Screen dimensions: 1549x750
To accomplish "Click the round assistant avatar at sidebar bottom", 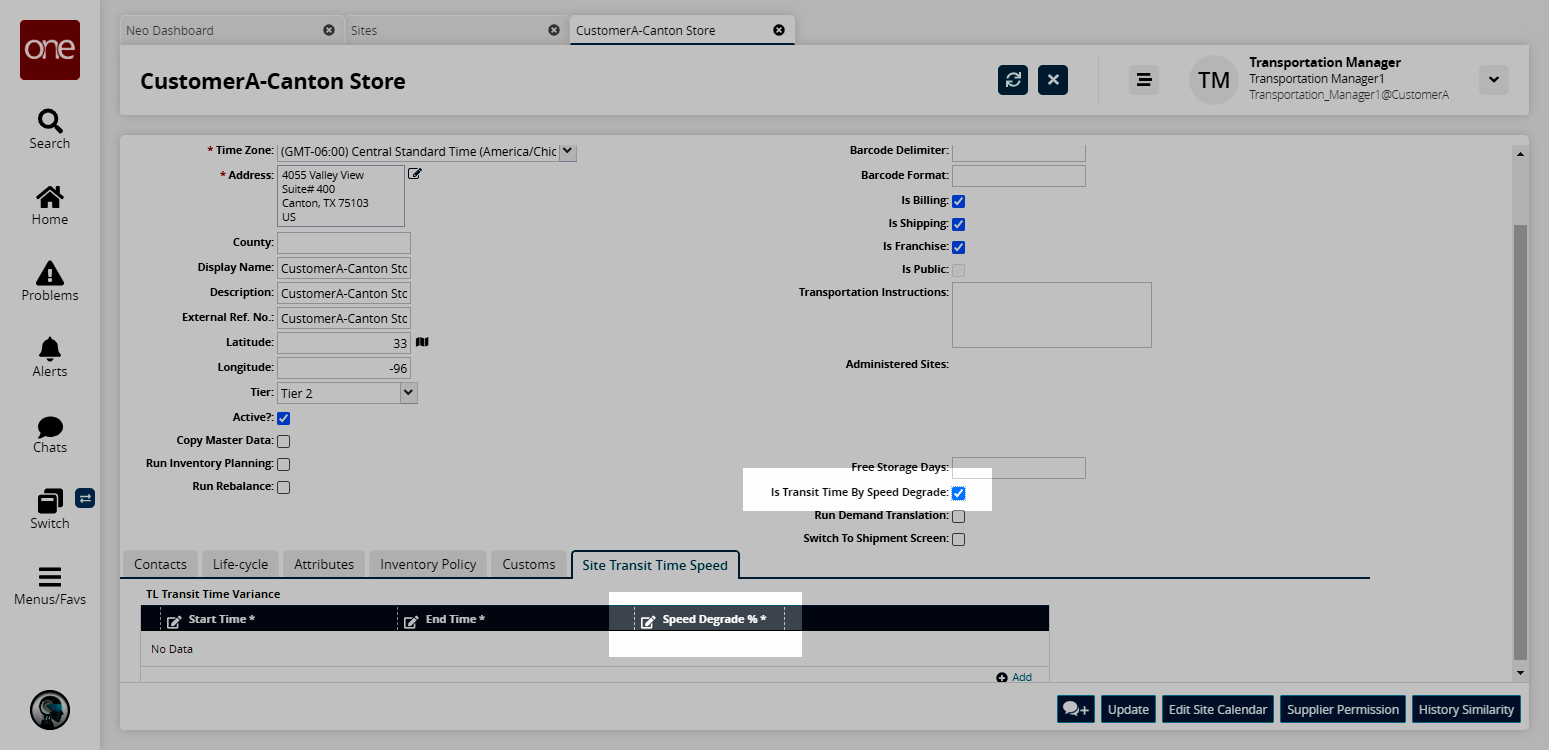I will pos(50,709).
